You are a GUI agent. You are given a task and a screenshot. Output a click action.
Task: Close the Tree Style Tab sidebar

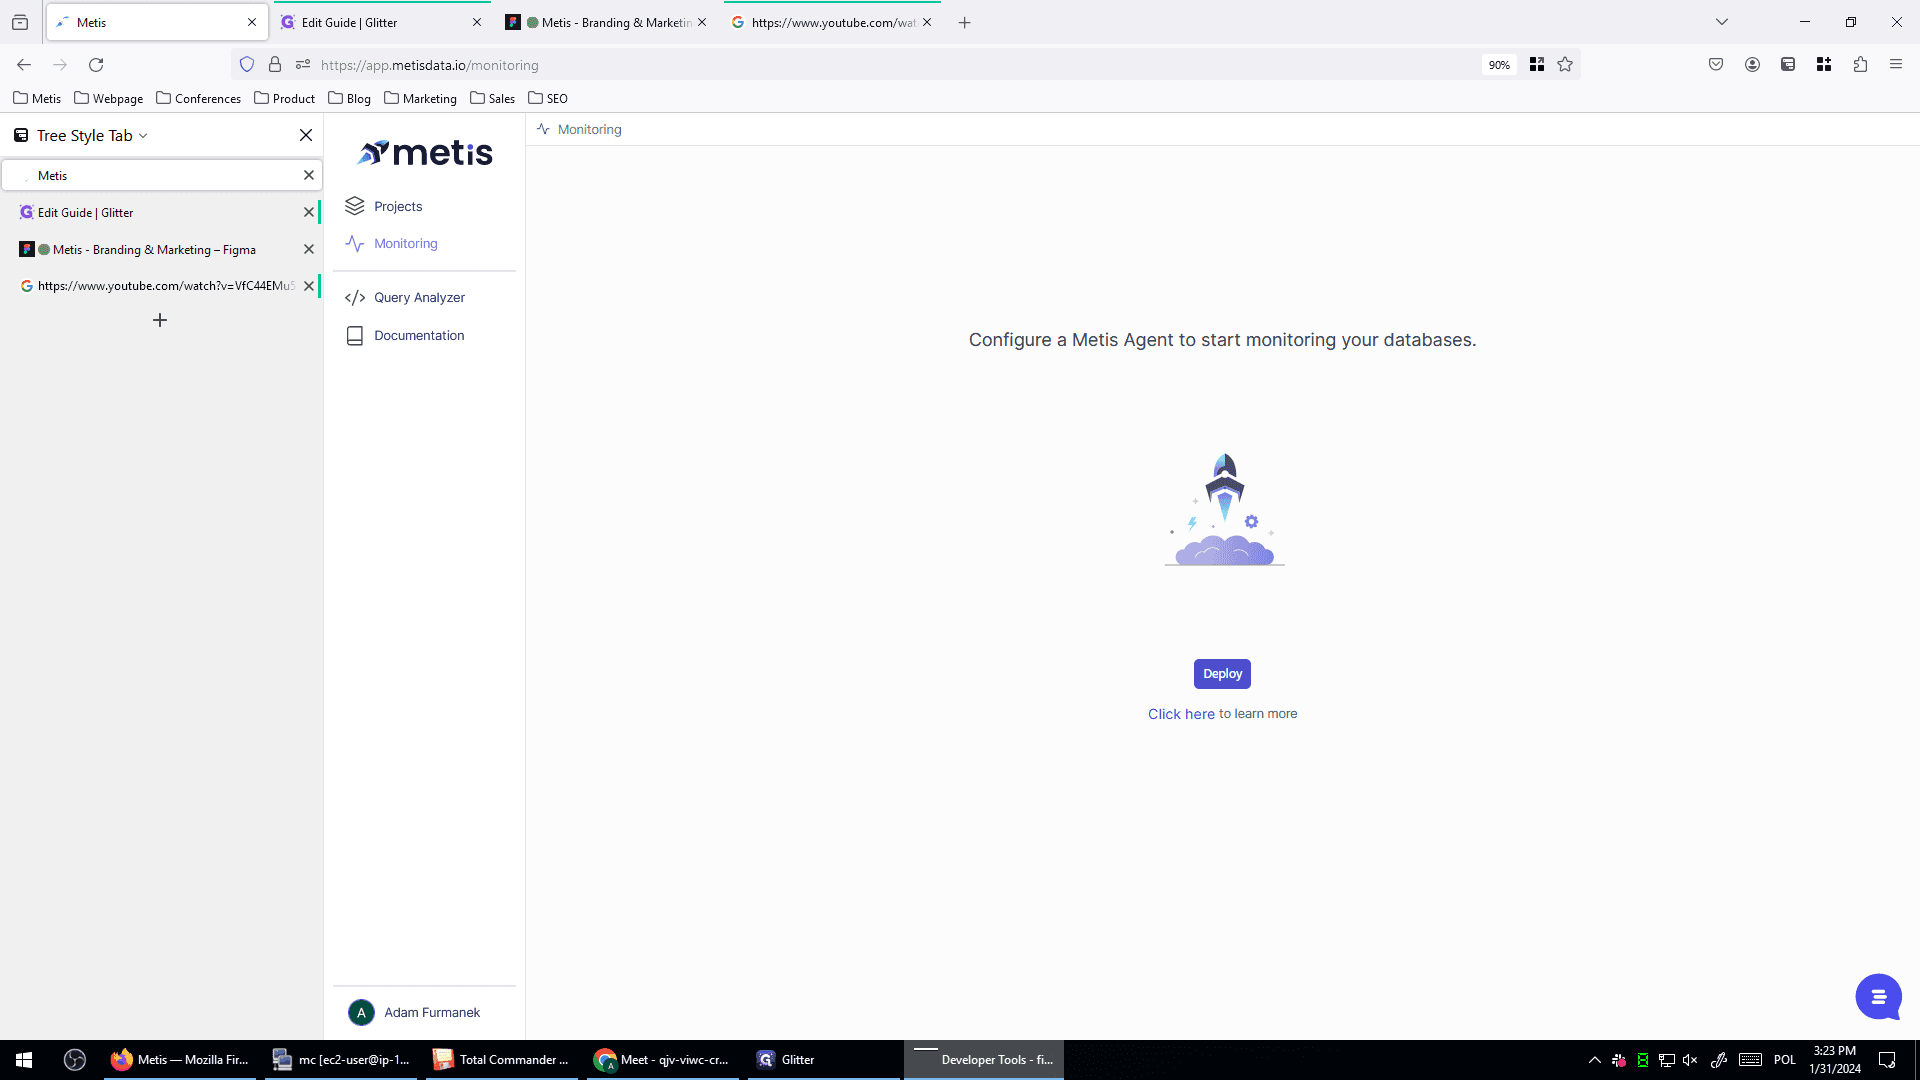click(x=306, y=135)
